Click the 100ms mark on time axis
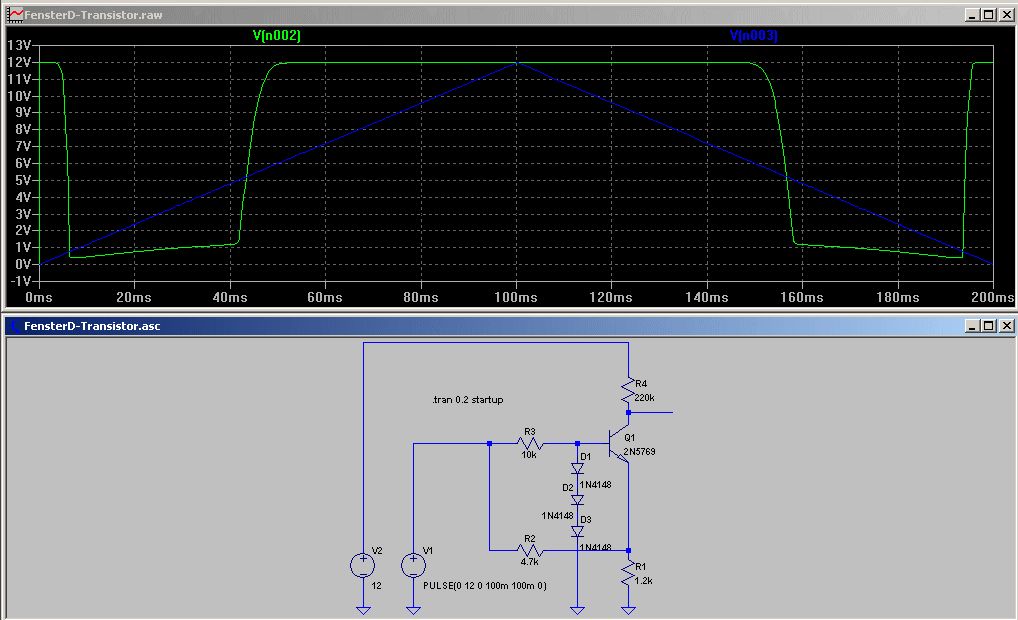Viewport: 1018px width, 620px height. coord(515,297)
